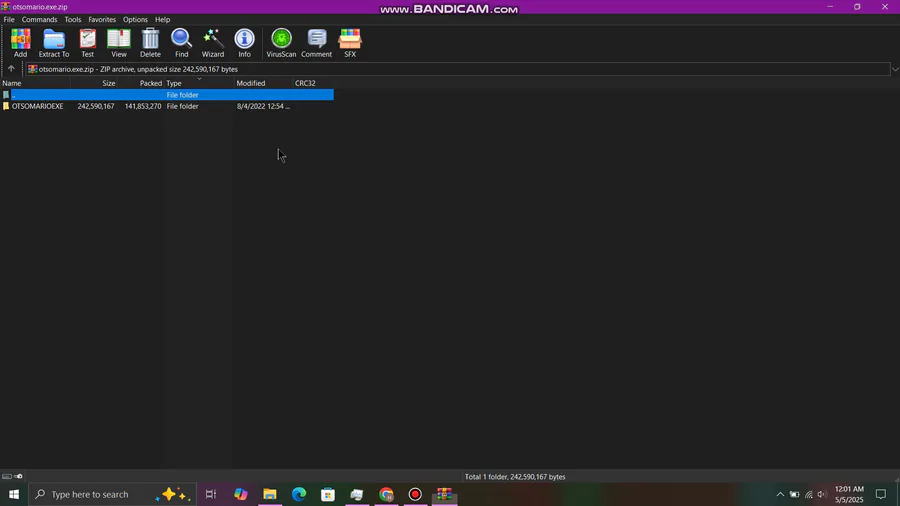Open Microsoft Store from taskbar

(x=328, y=494)
